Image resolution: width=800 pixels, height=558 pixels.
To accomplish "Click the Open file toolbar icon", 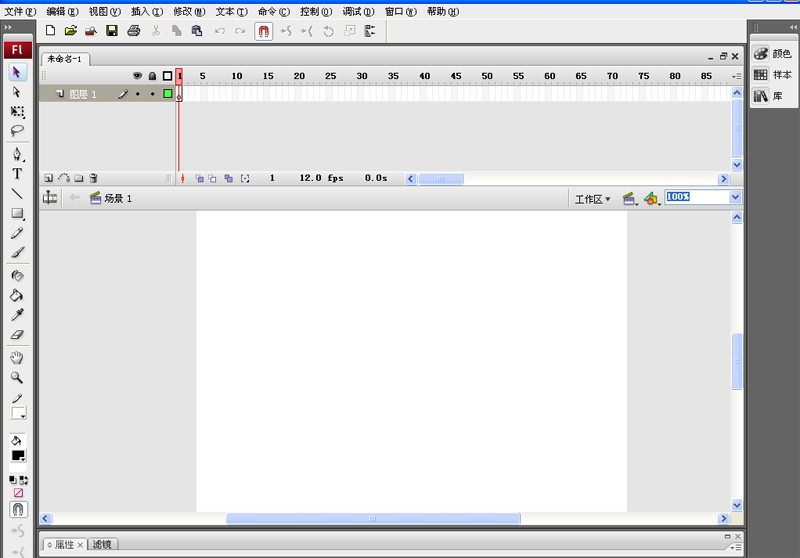I will (71, 31).
